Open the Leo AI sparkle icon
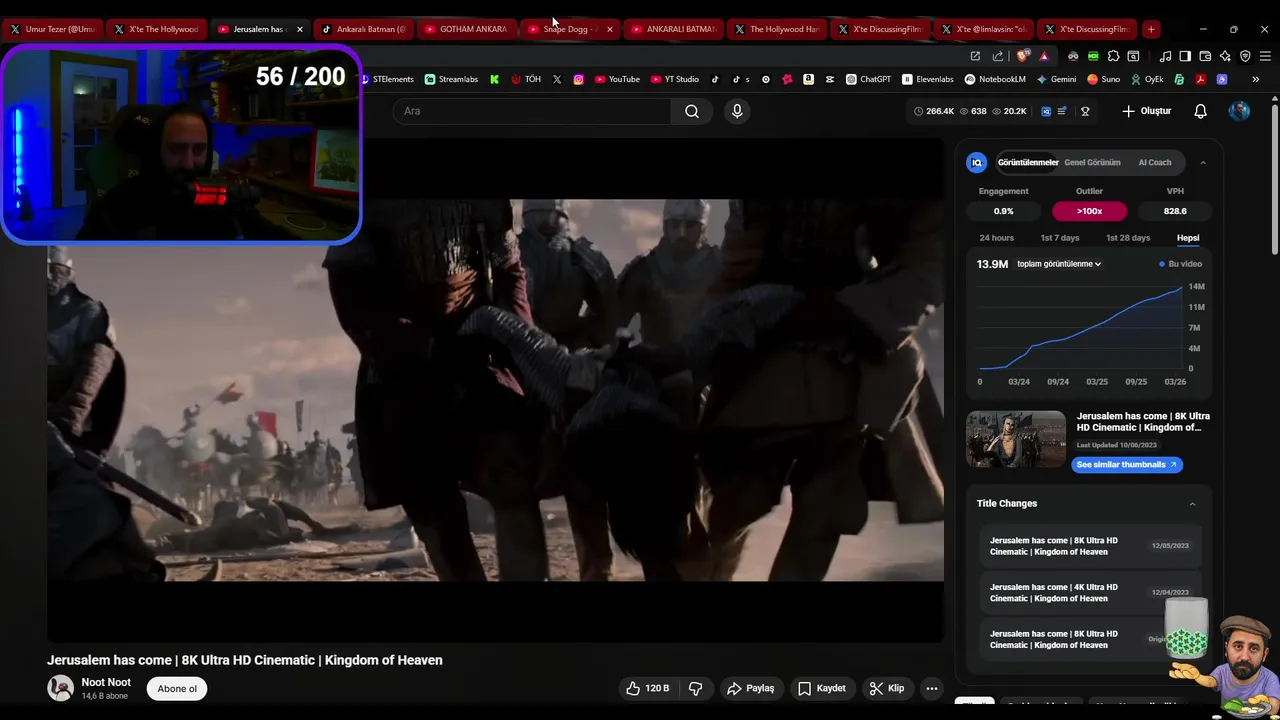The width and height of the screenshot is (1280, 720). coord(1225,56)
